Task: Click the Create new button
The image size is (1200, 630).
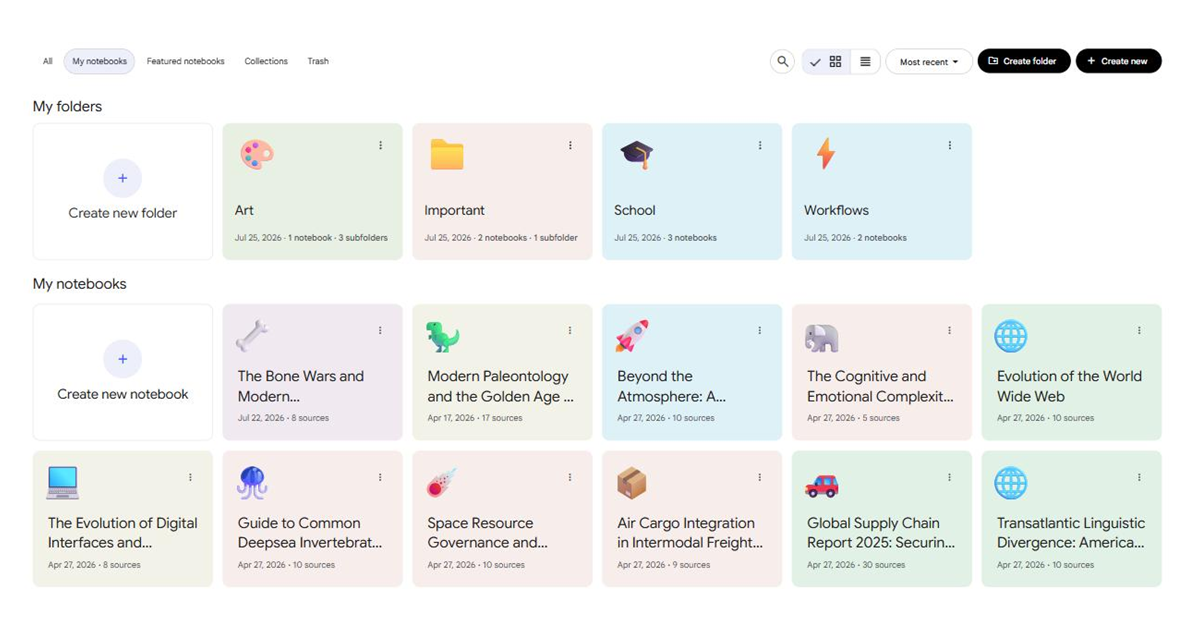Action: point(1118,61)
